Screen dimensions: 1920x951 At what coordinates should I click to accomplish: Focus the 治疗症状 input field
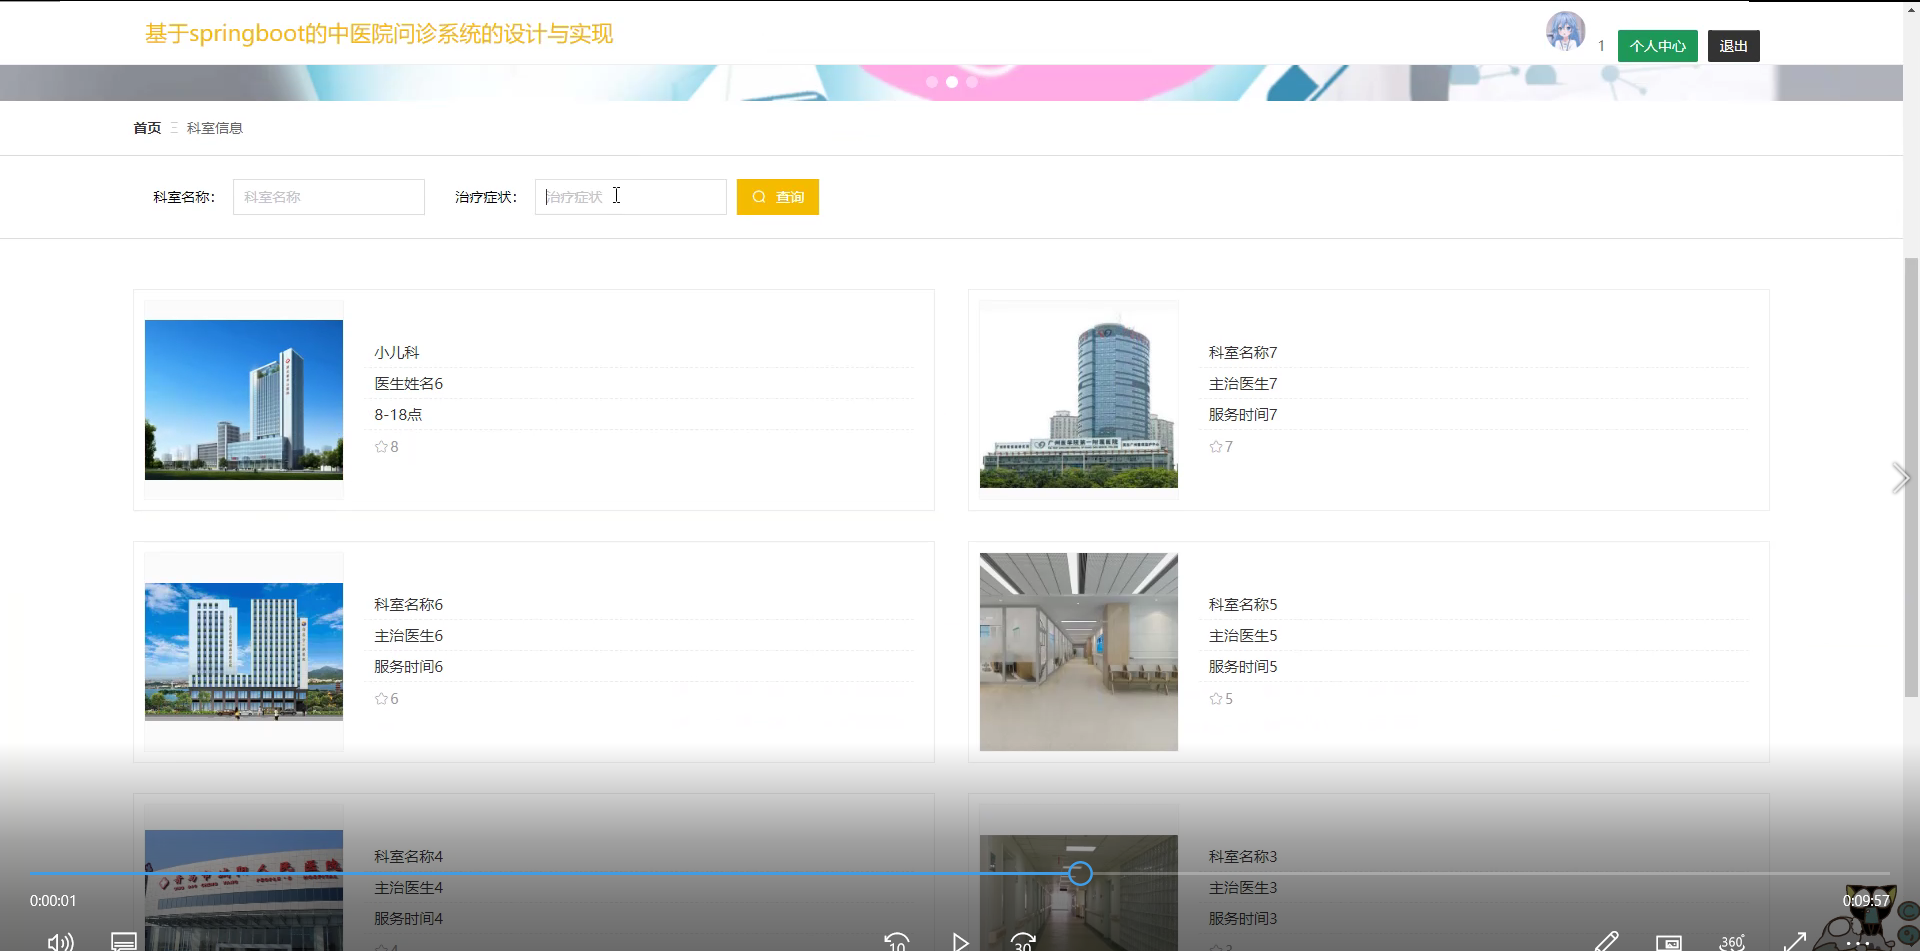coord(630,197)
